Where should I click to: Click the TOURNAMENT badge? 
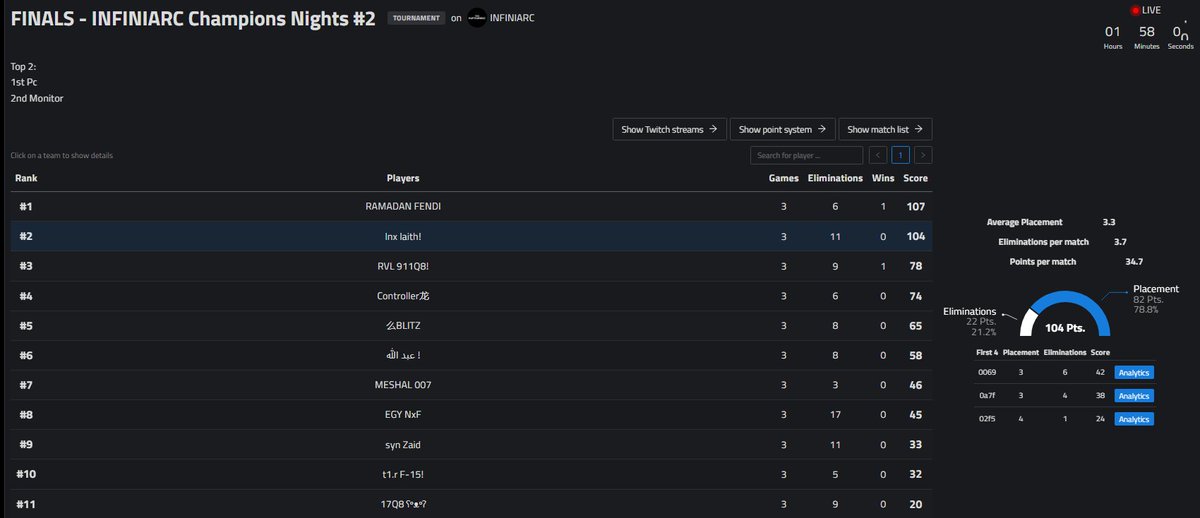pyautogui.click(x=416, y=18)
